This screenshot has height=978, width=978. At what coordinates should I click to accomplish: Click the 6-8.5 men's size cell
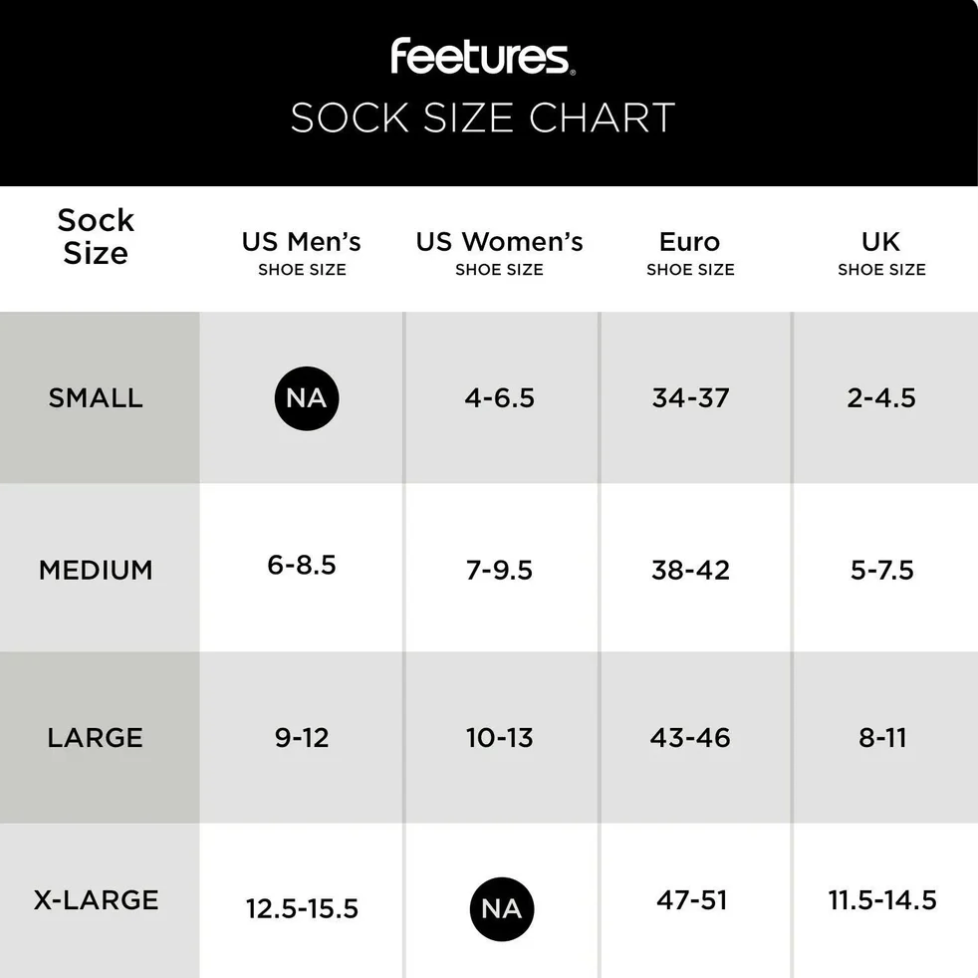click(302, 565)
